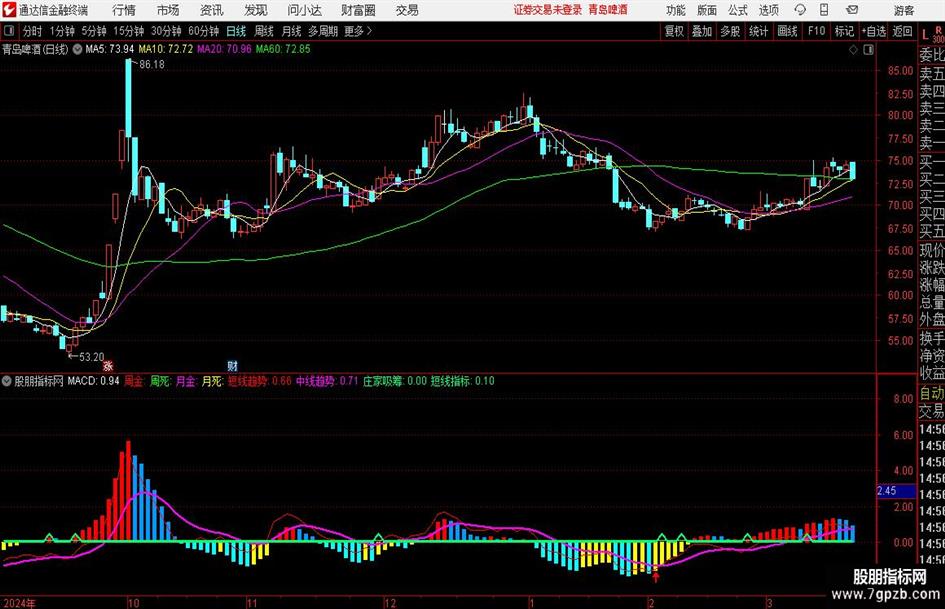Open the 功能 menu
The height and width of the screenshot is (609, 945).
pos(676,10)
